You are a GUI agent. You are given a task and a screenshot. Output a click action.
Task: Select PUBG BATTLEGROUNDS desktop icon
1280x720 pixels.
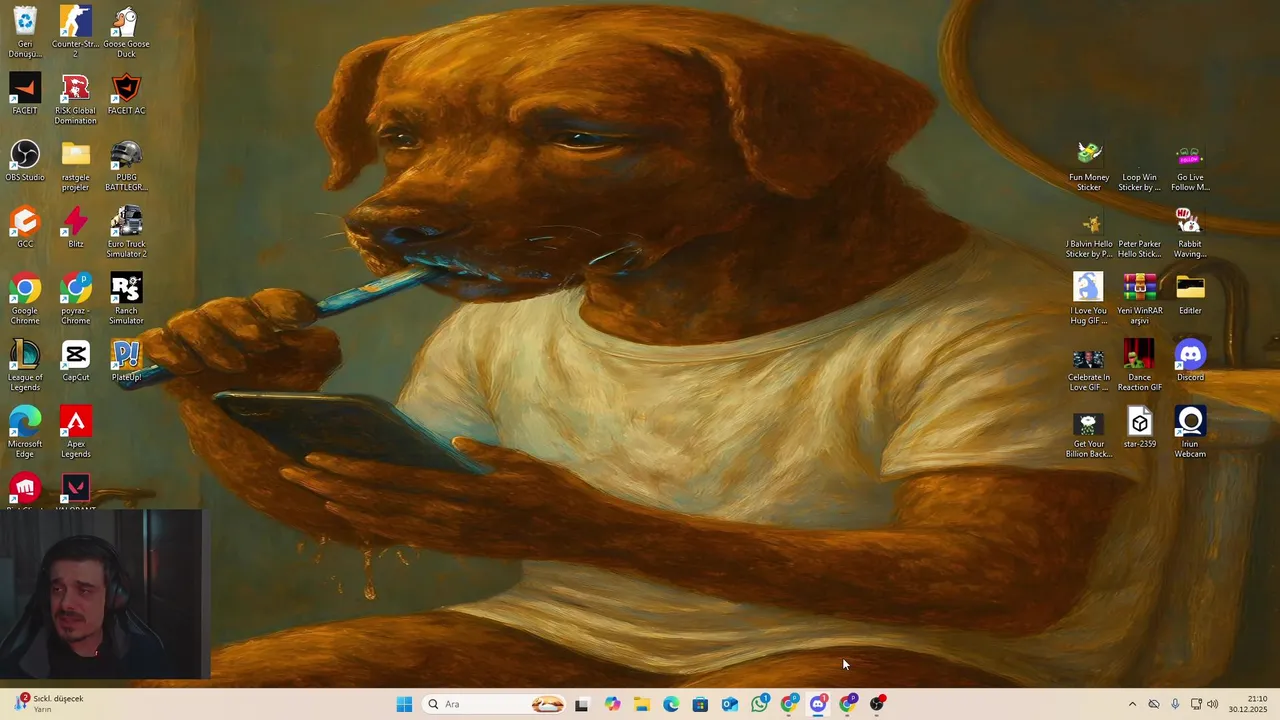tap(126, 165)
